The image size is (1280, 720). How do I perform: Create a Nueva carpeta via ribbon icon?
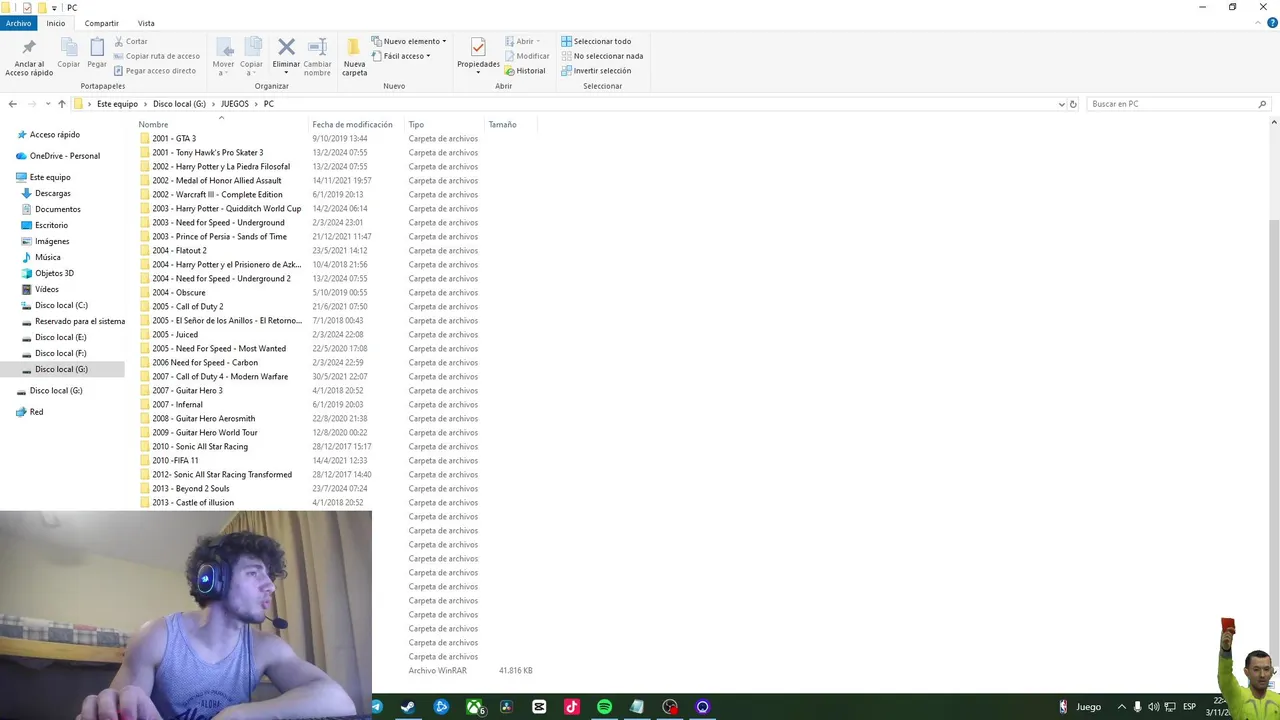click(x=354, y=57)
